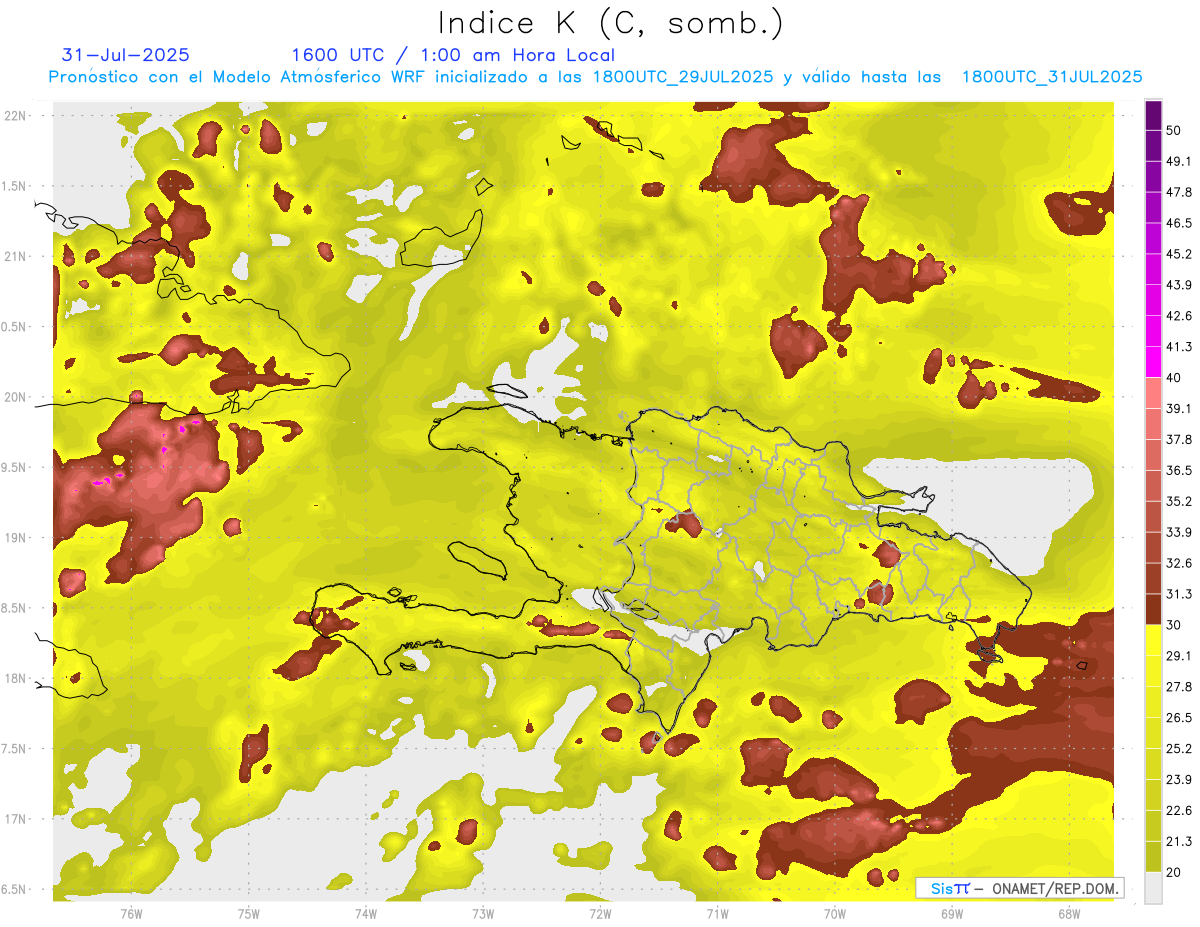Click the "74W" longitude axis label
The width and height of the screenshot is (1200, 927).
tap(365, 914)
